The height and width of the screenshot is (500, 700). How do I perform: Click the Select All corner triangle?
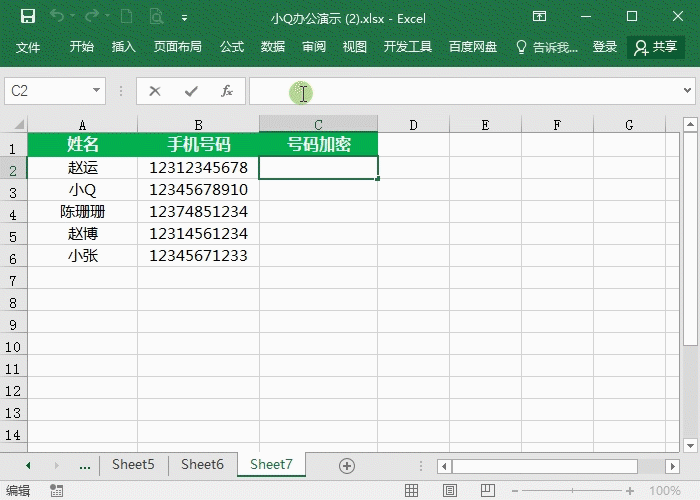(19, 124)
